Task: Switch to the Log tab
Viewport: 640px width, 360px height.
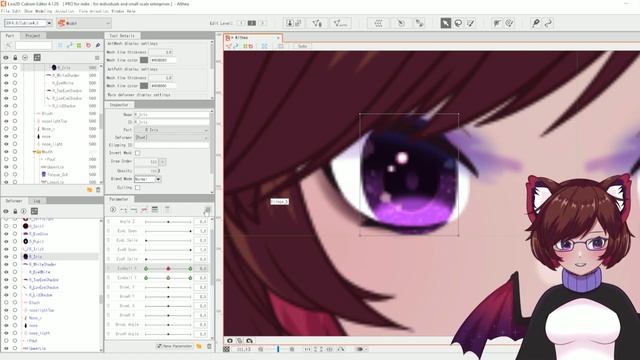Action: [37, 201]
